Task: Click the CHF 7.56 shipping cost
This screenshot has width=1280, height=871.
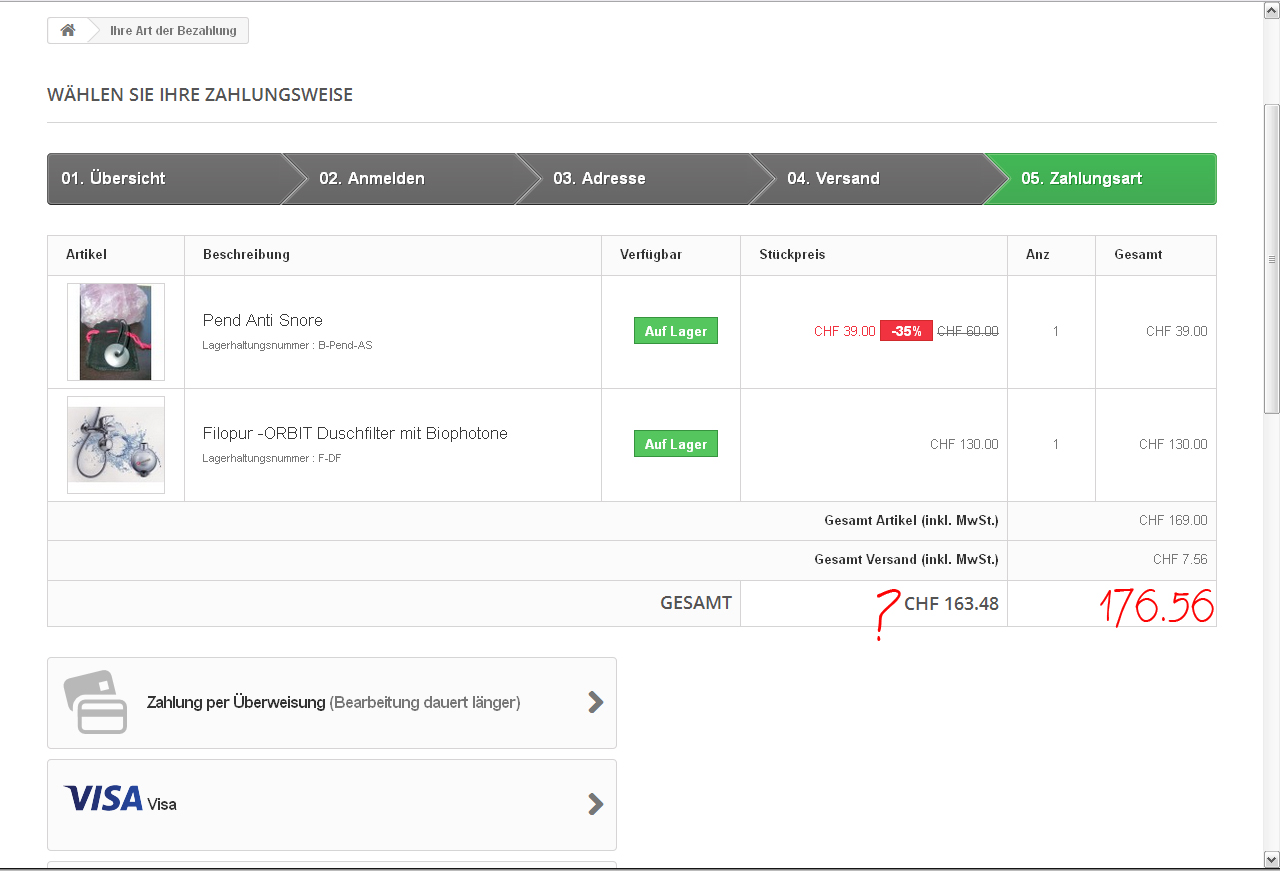Action: click(x=1180, y=559)
